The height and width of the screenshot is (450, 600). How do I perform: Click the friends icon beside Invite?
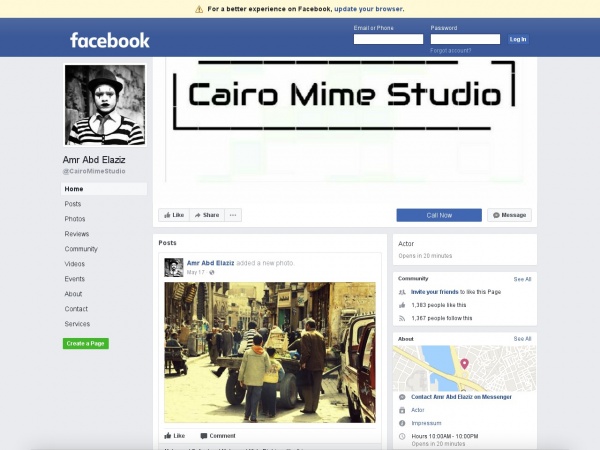[402, 292]
